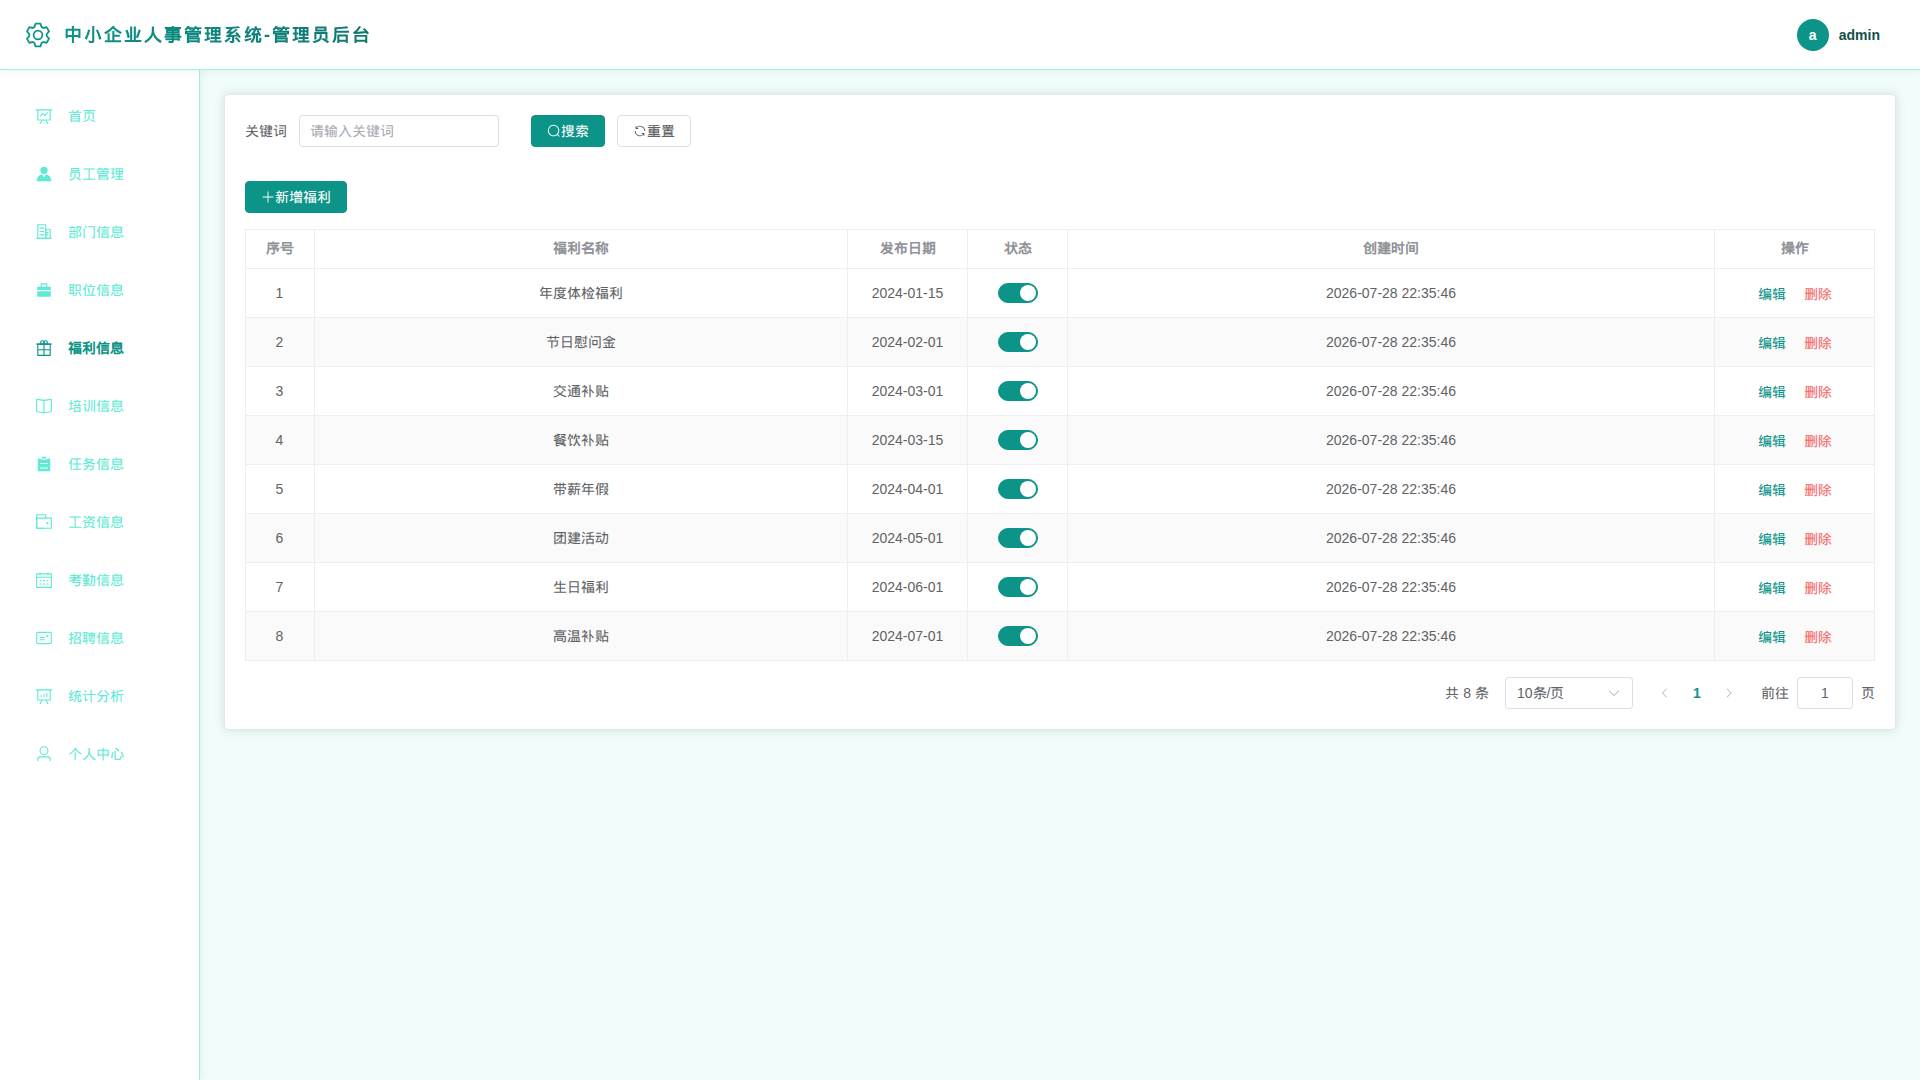Click the 重置 reset button
This screenshot has width=1920, height=1080.
click(653, 131)
